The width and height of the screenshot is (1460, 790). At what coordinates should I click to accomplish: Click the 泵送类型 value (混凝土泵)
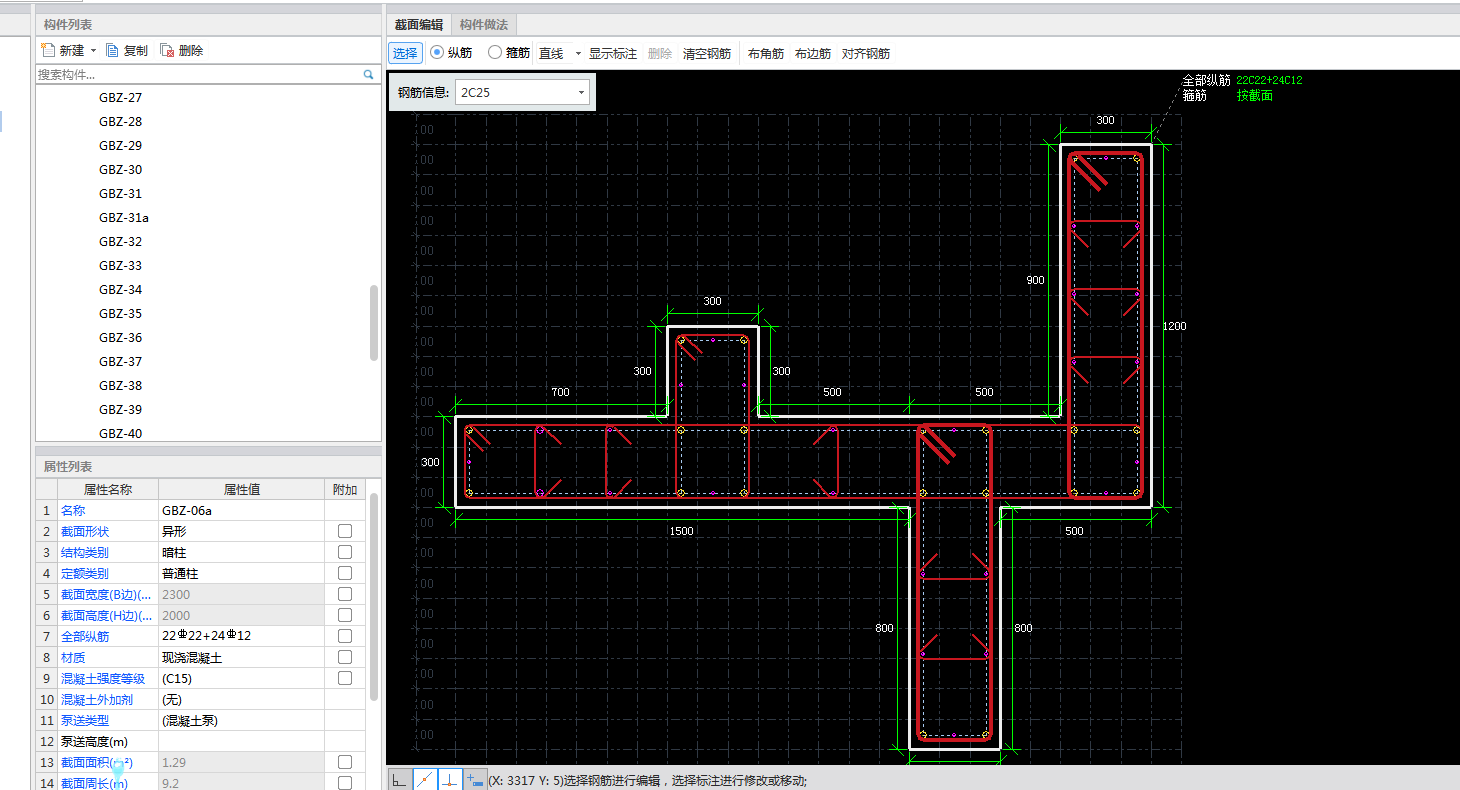[x=241, y=720]
